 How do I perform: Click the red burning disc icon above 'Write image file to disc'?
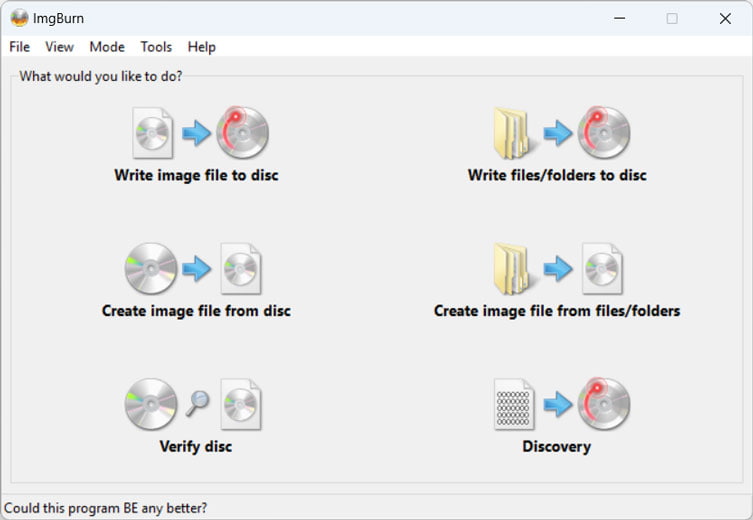click(x=243, y=133)
